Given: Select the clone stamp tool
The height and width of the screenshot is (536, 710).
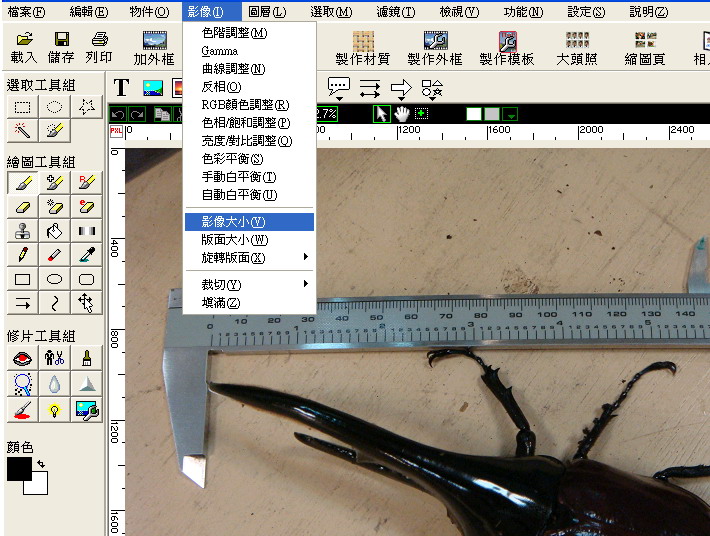Looking at the screenshot, I should click(23, 231).
